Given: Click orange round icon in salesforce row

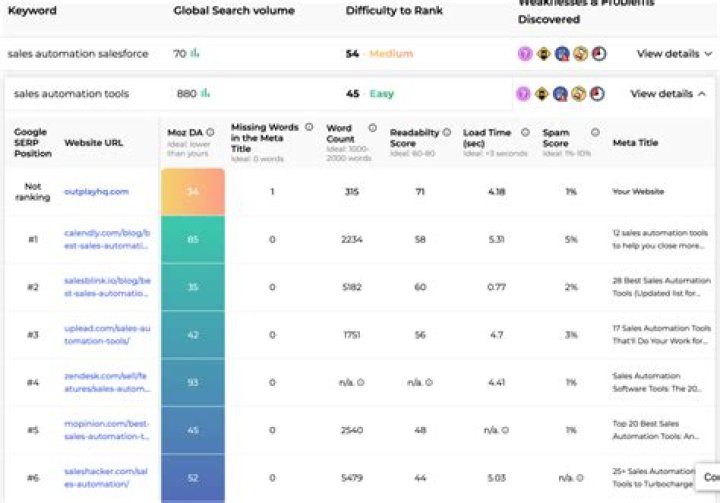Looking at the screenshot, I should (x=580, y=54).
